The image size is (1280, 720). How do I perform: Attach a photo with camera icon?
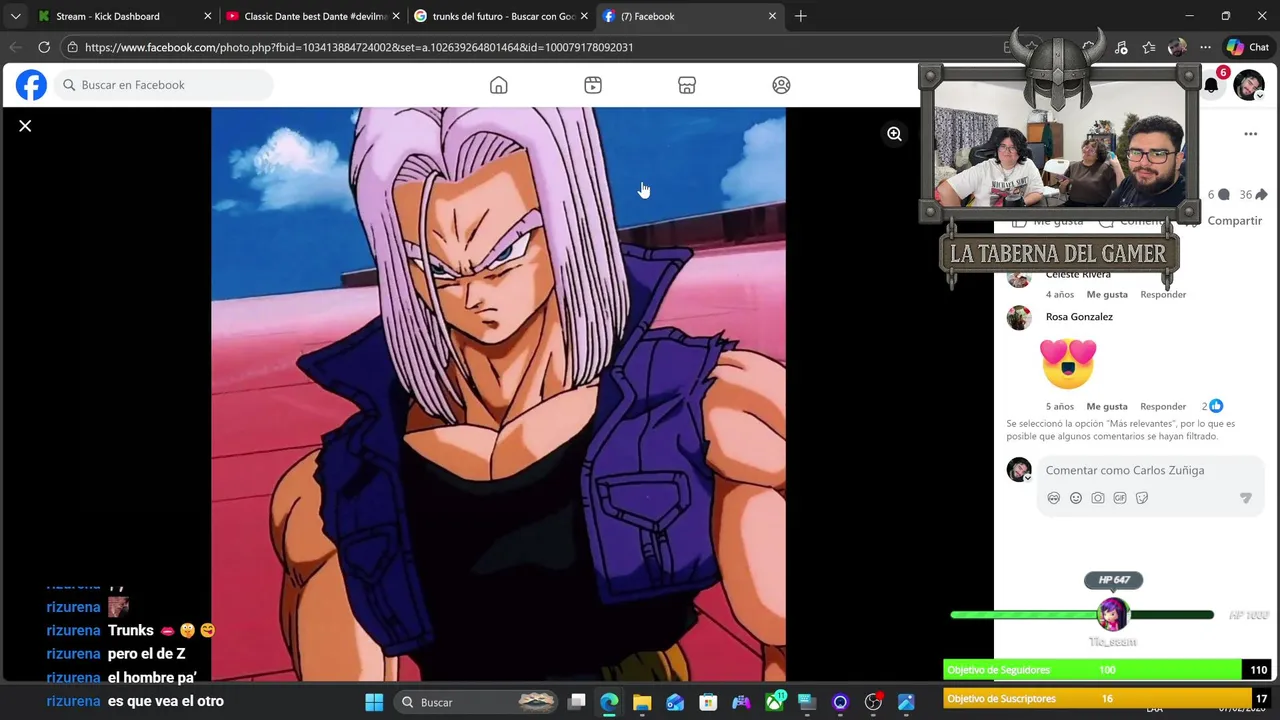1098,498
